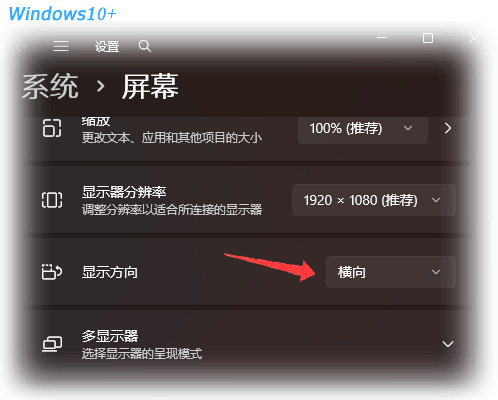
Task: Click the display orientation icon
Action: [52, 272]
